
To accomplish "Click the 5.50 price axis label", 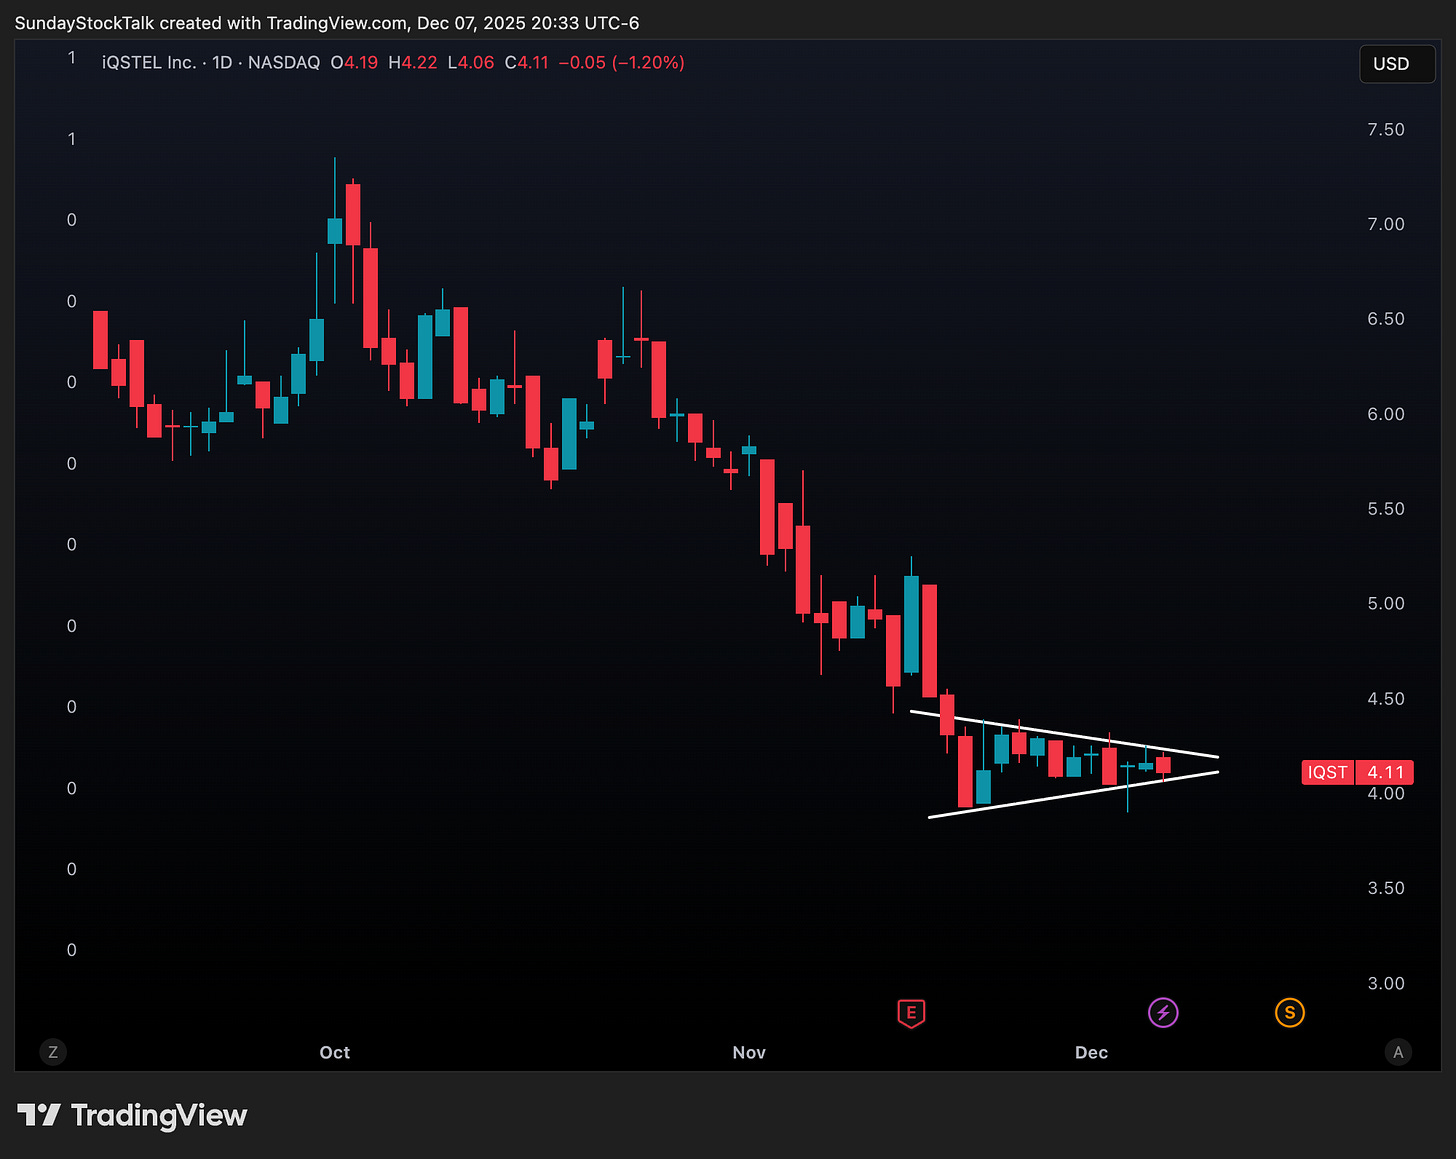I will coord(1386,509).
